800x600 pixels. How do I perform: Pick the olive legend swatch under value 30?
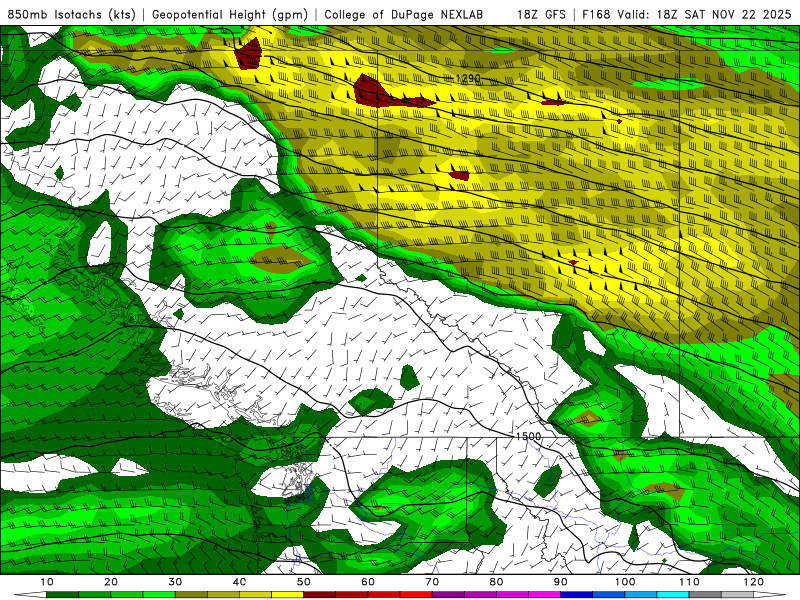pos(191,595)
